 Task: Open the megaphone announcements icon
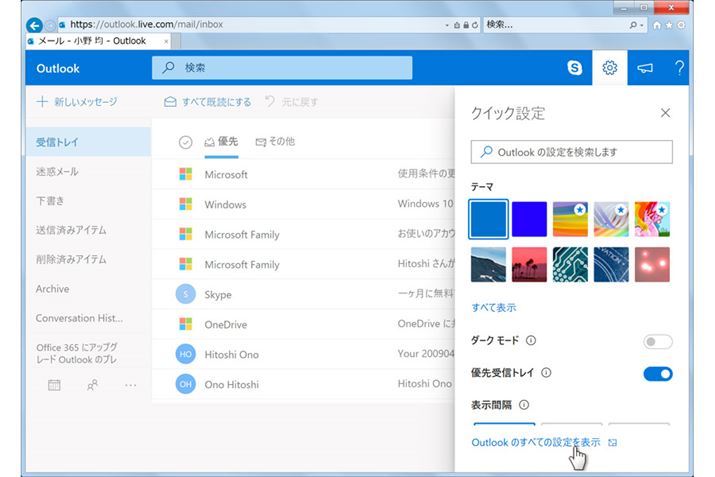645,68
